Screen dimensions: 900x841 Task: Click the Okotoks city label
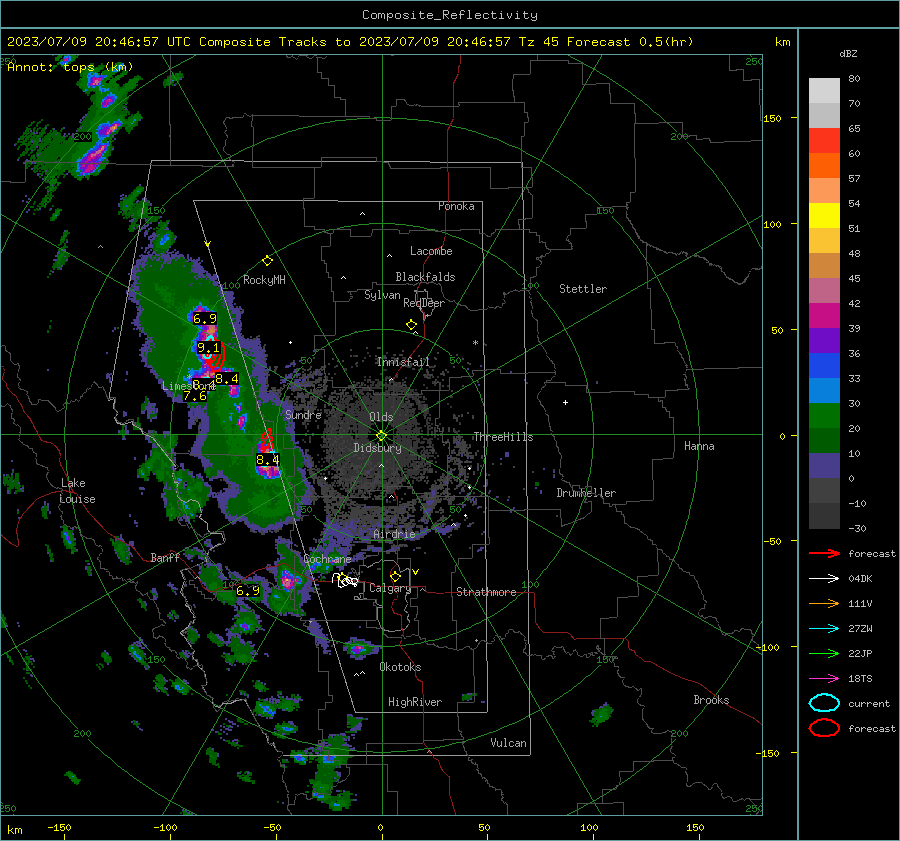400,667
